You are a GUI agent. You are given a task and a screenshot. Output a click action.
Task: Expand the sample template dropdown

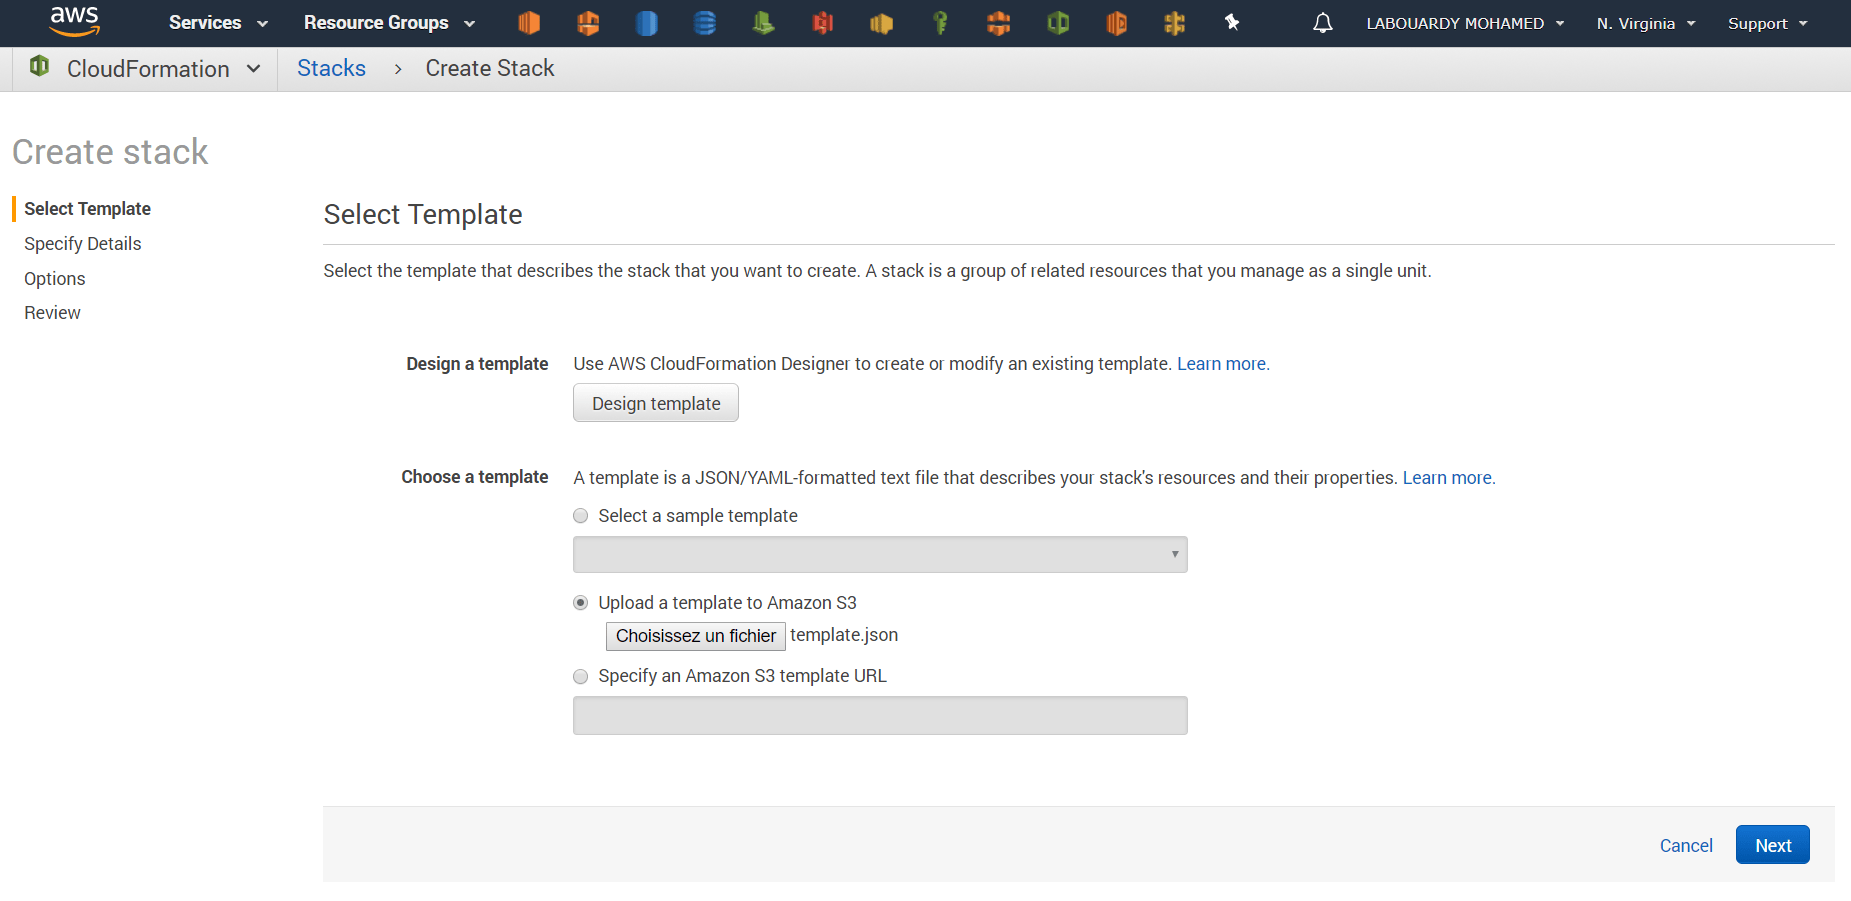pos(879,555)
